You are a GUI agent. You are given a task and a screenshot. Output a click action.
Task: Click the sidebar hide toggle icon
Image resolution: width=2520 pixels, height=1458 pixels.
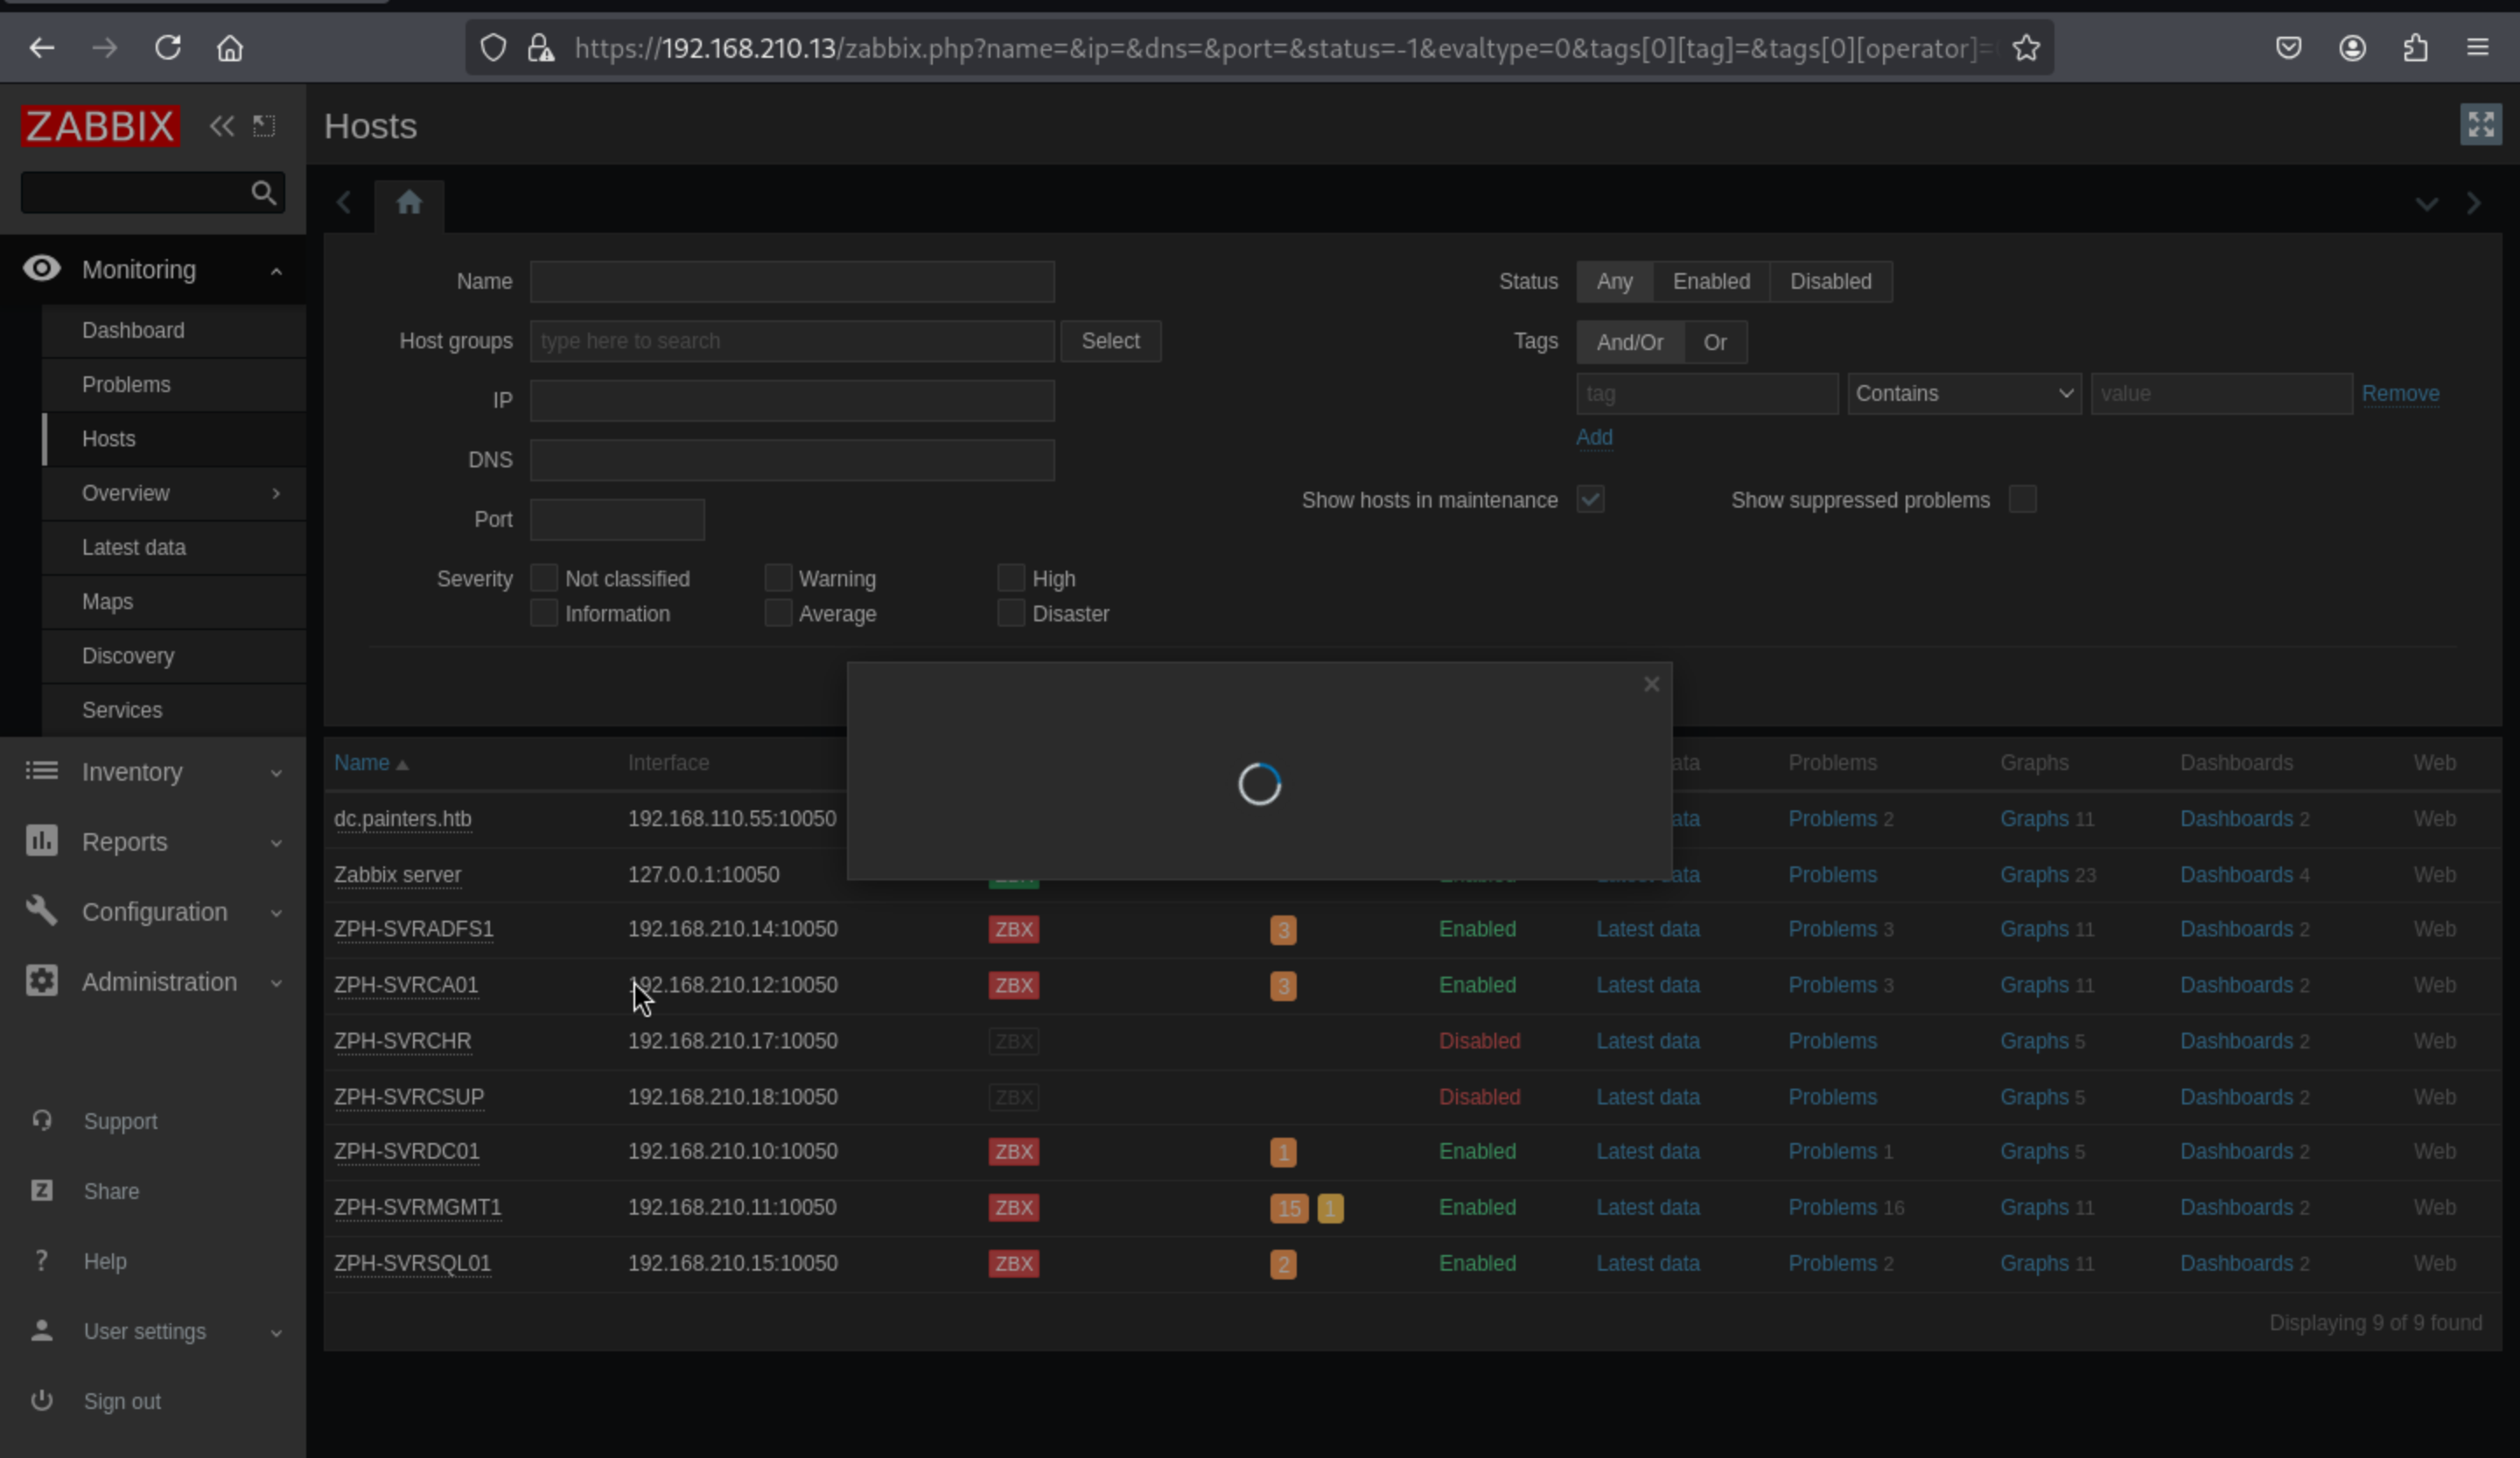click(x=264, y=126)
